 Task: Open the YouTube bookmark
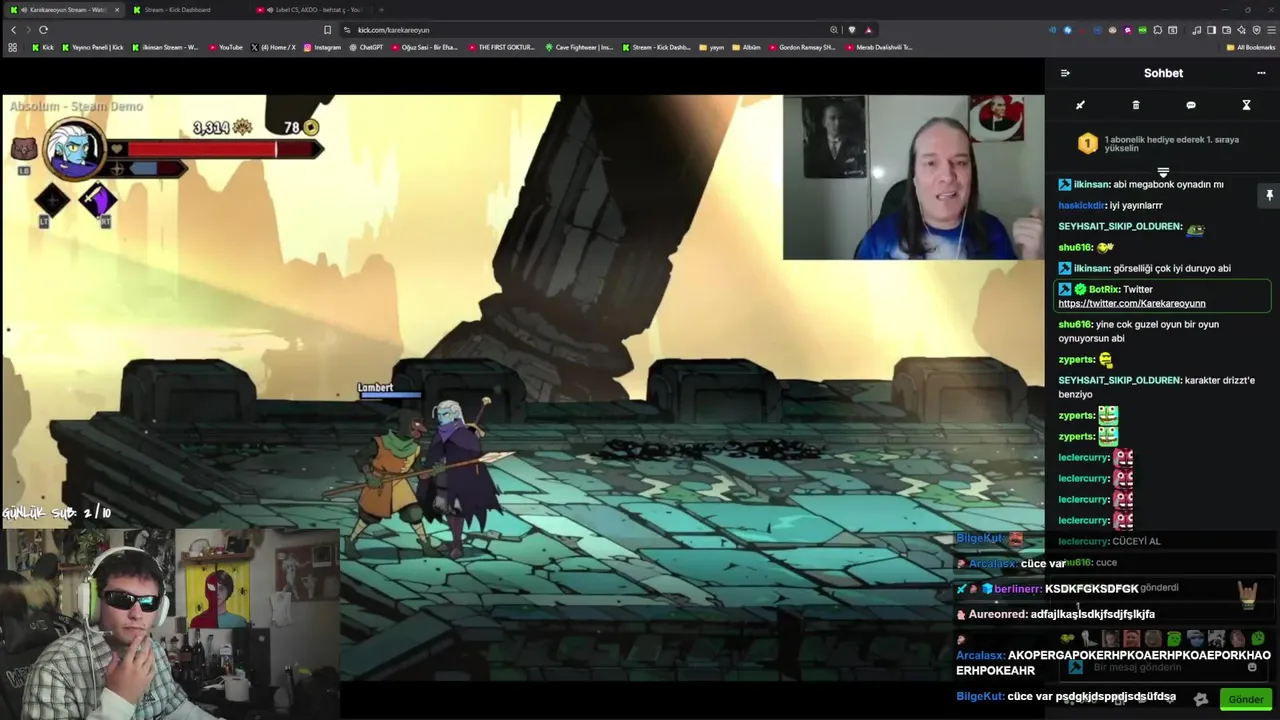point(226,47)
